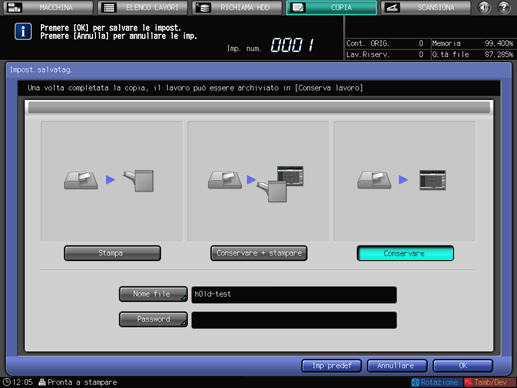Screen dimensions: 517x388
Task: Open the RICHIAMA HDD tab
Action: click(x=237, y=7)
